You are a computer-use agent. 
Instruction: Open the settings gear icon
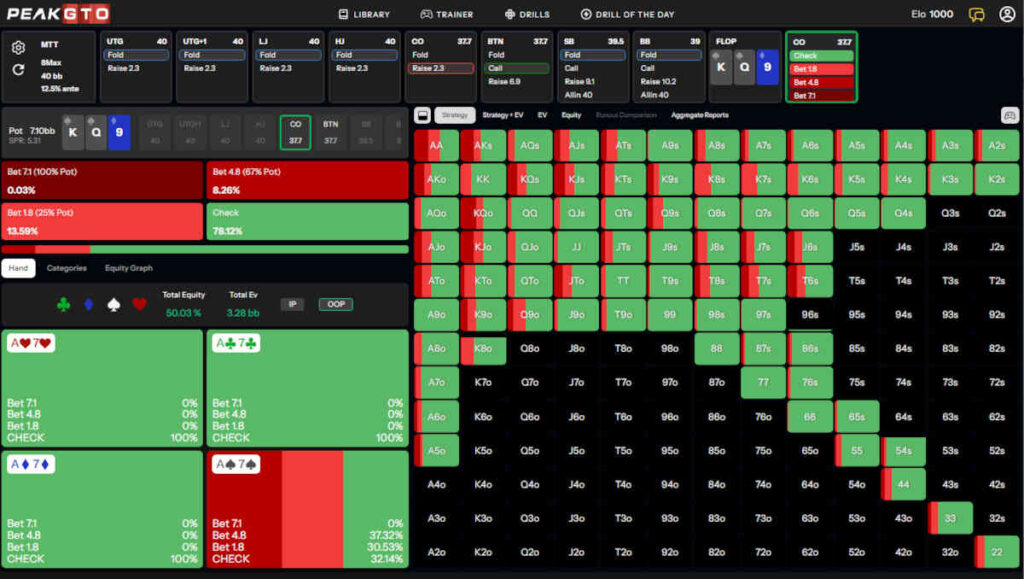pyautogui.click(x=18, y=48)
